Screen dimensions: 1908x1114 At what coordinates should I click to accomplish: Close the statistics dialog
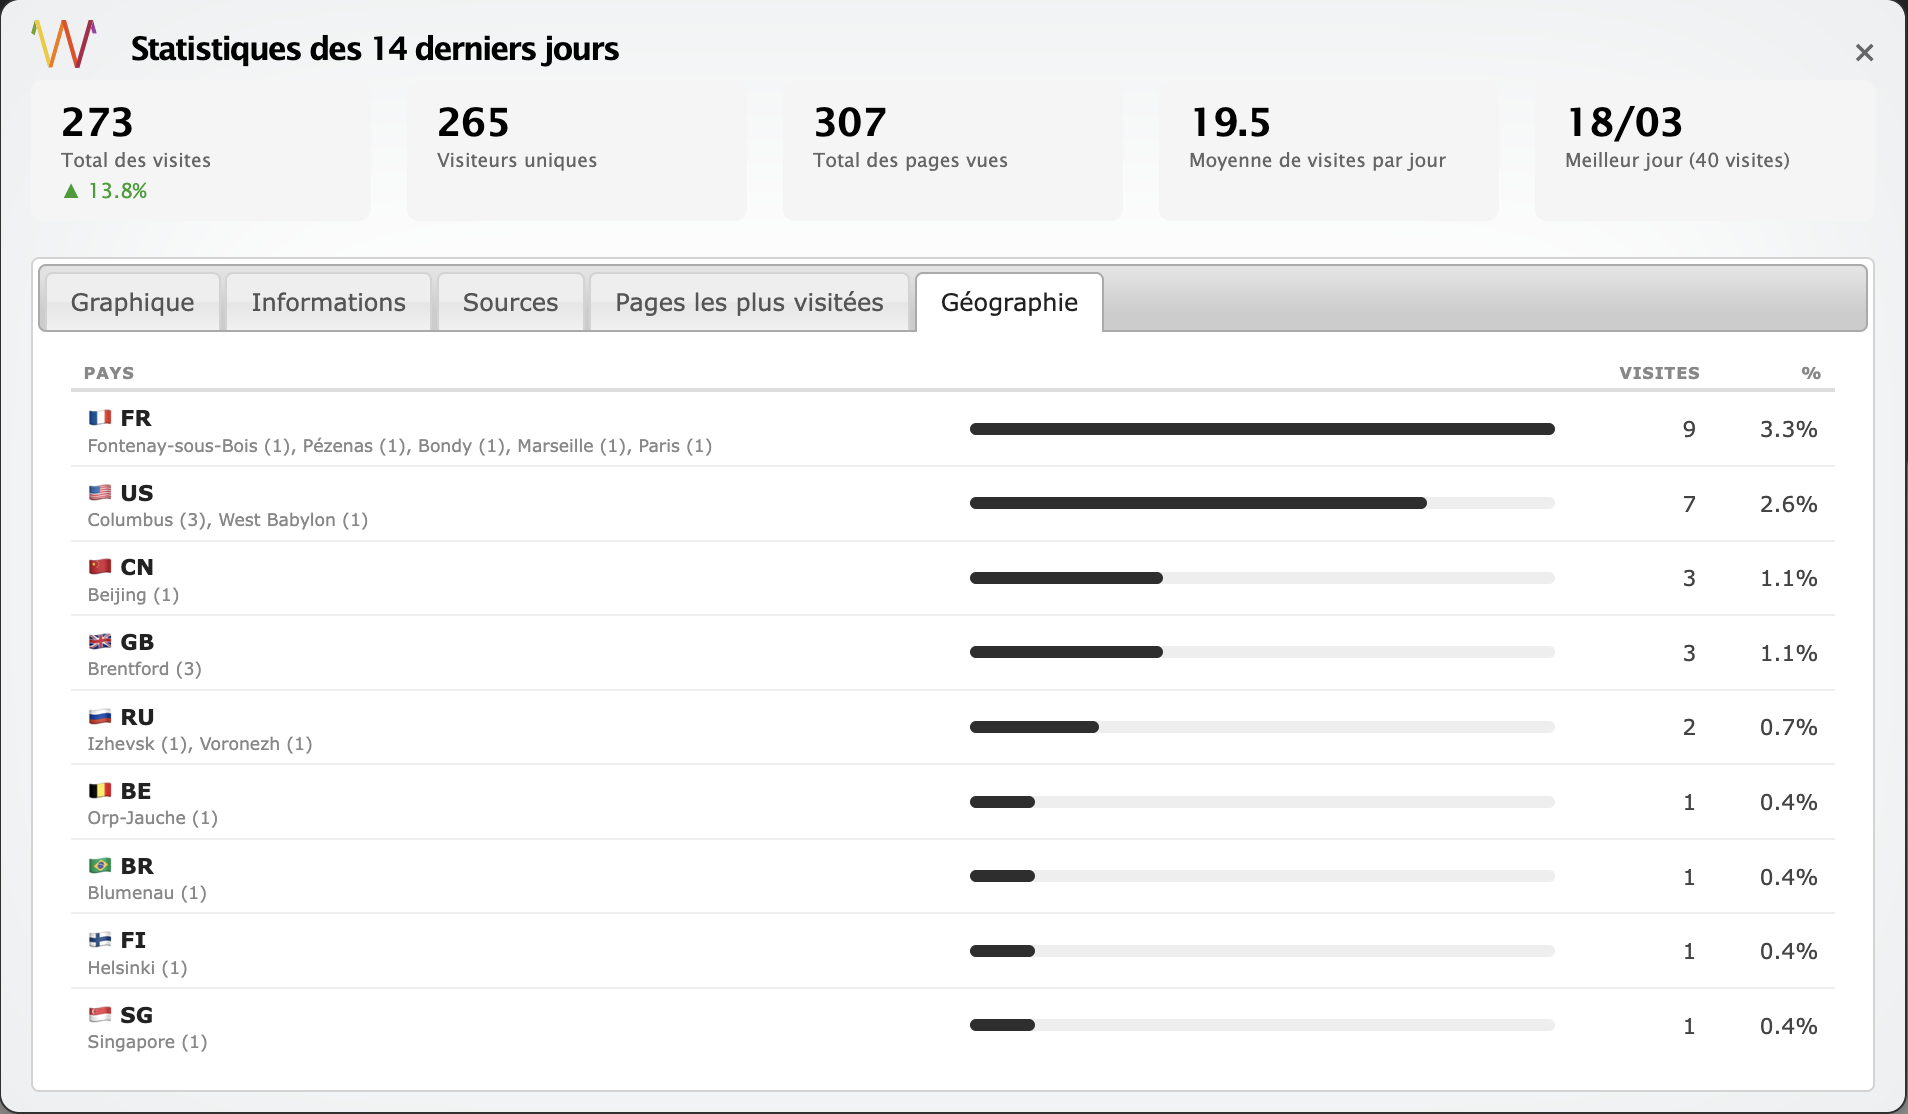tap(1863, 53)
